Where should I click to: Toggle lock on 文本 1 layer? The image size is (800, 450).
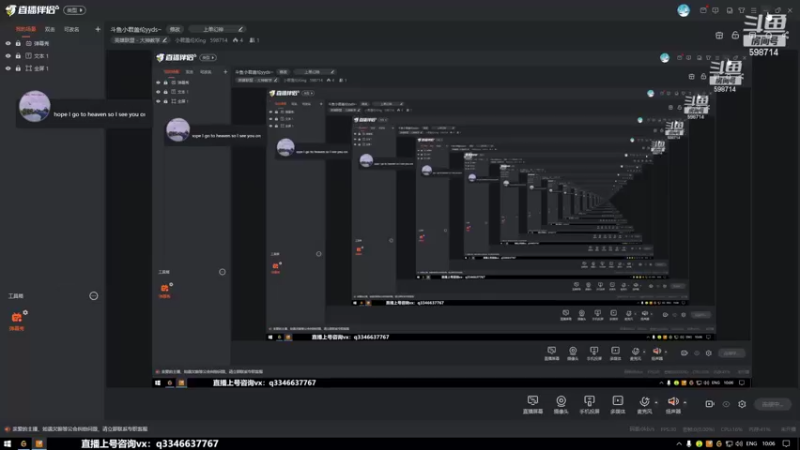coord(18,56)
